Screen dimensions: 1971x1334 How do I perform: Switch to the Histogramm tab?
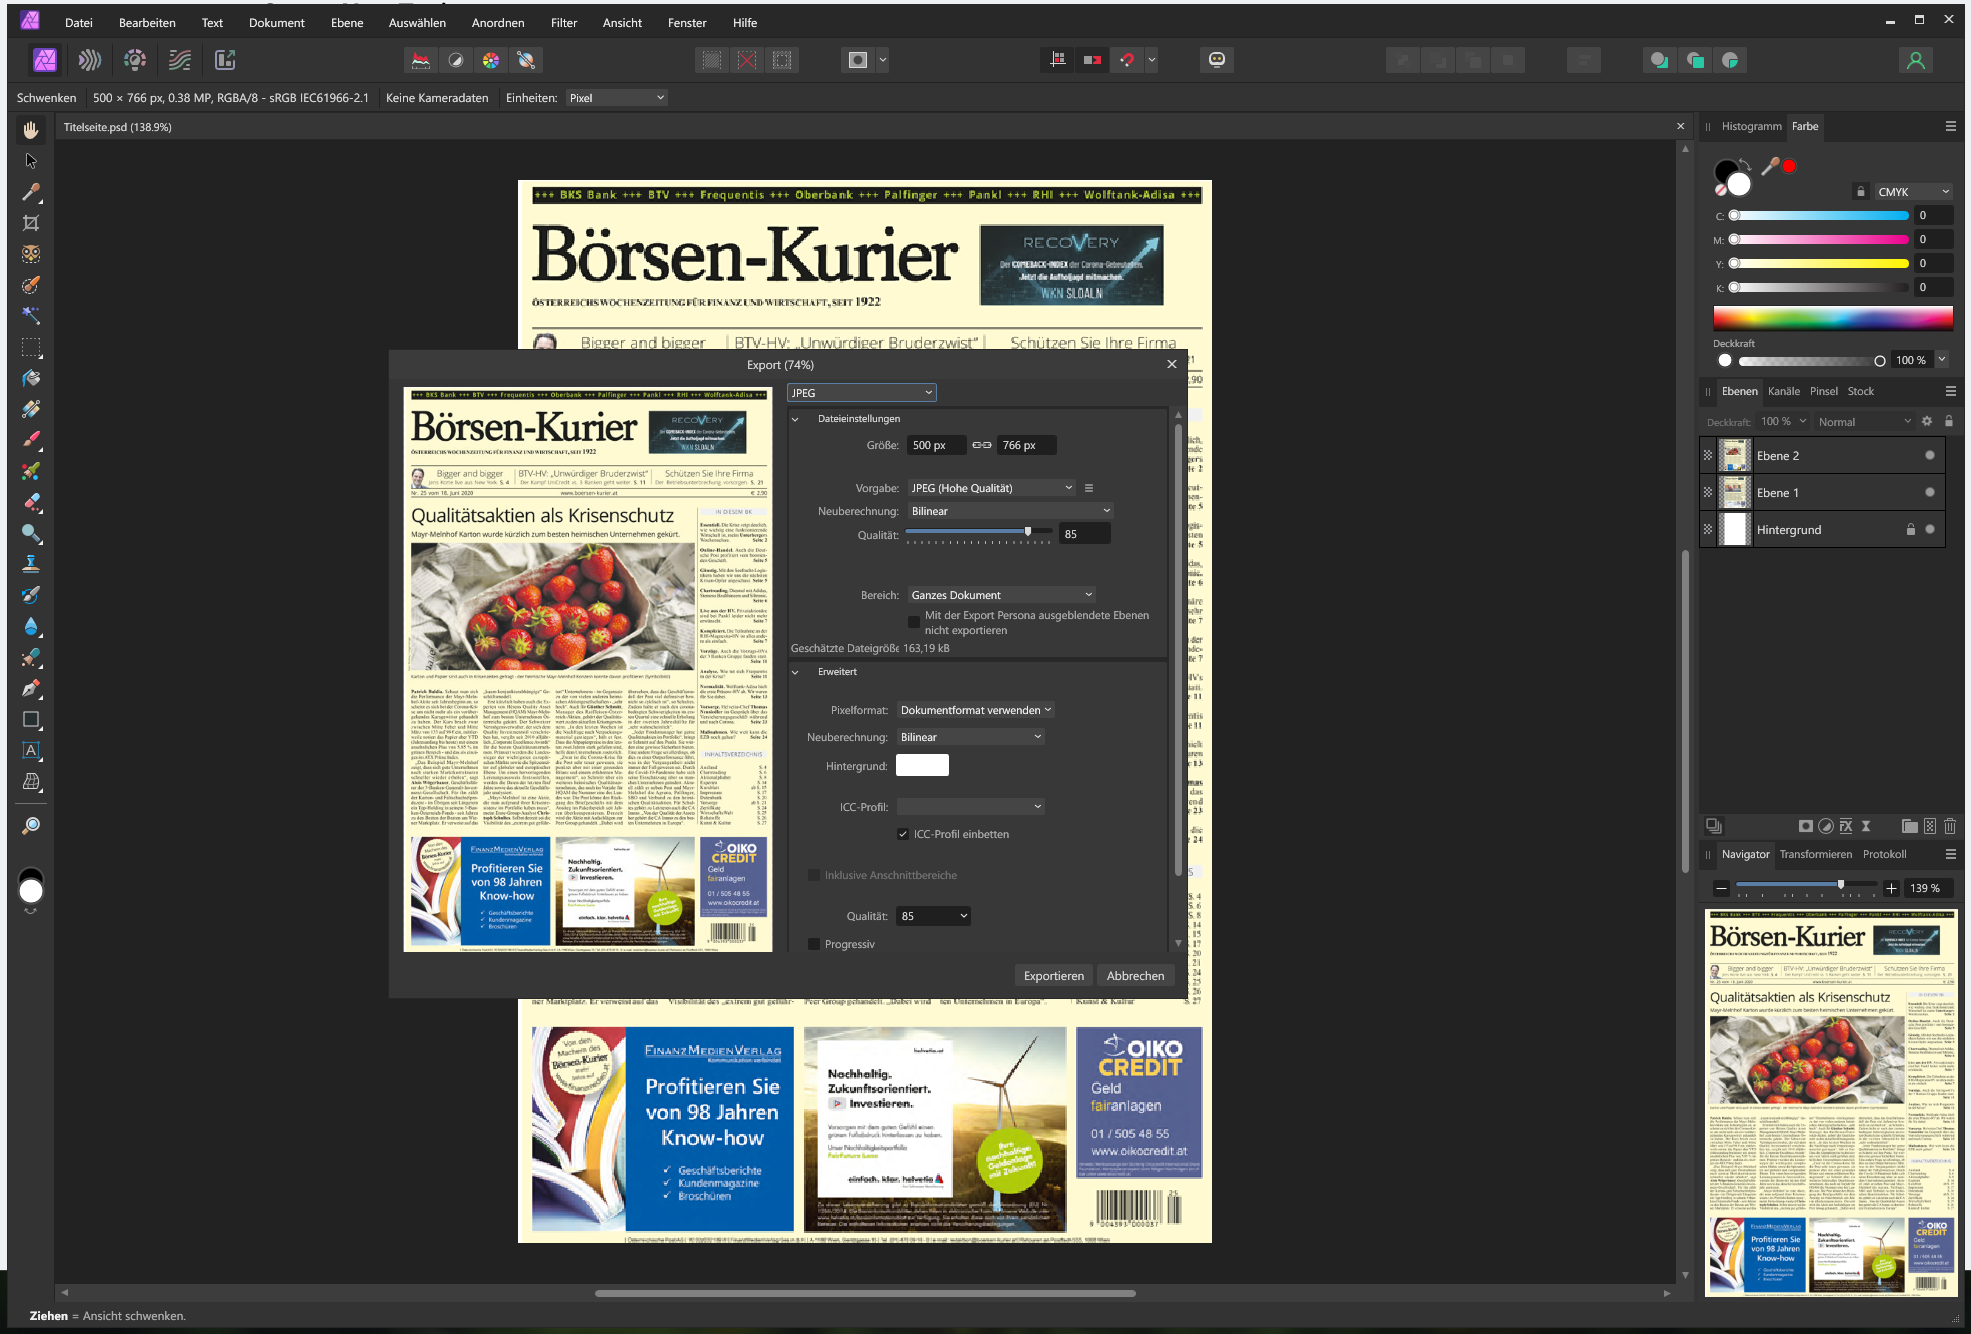point(1751,126)
